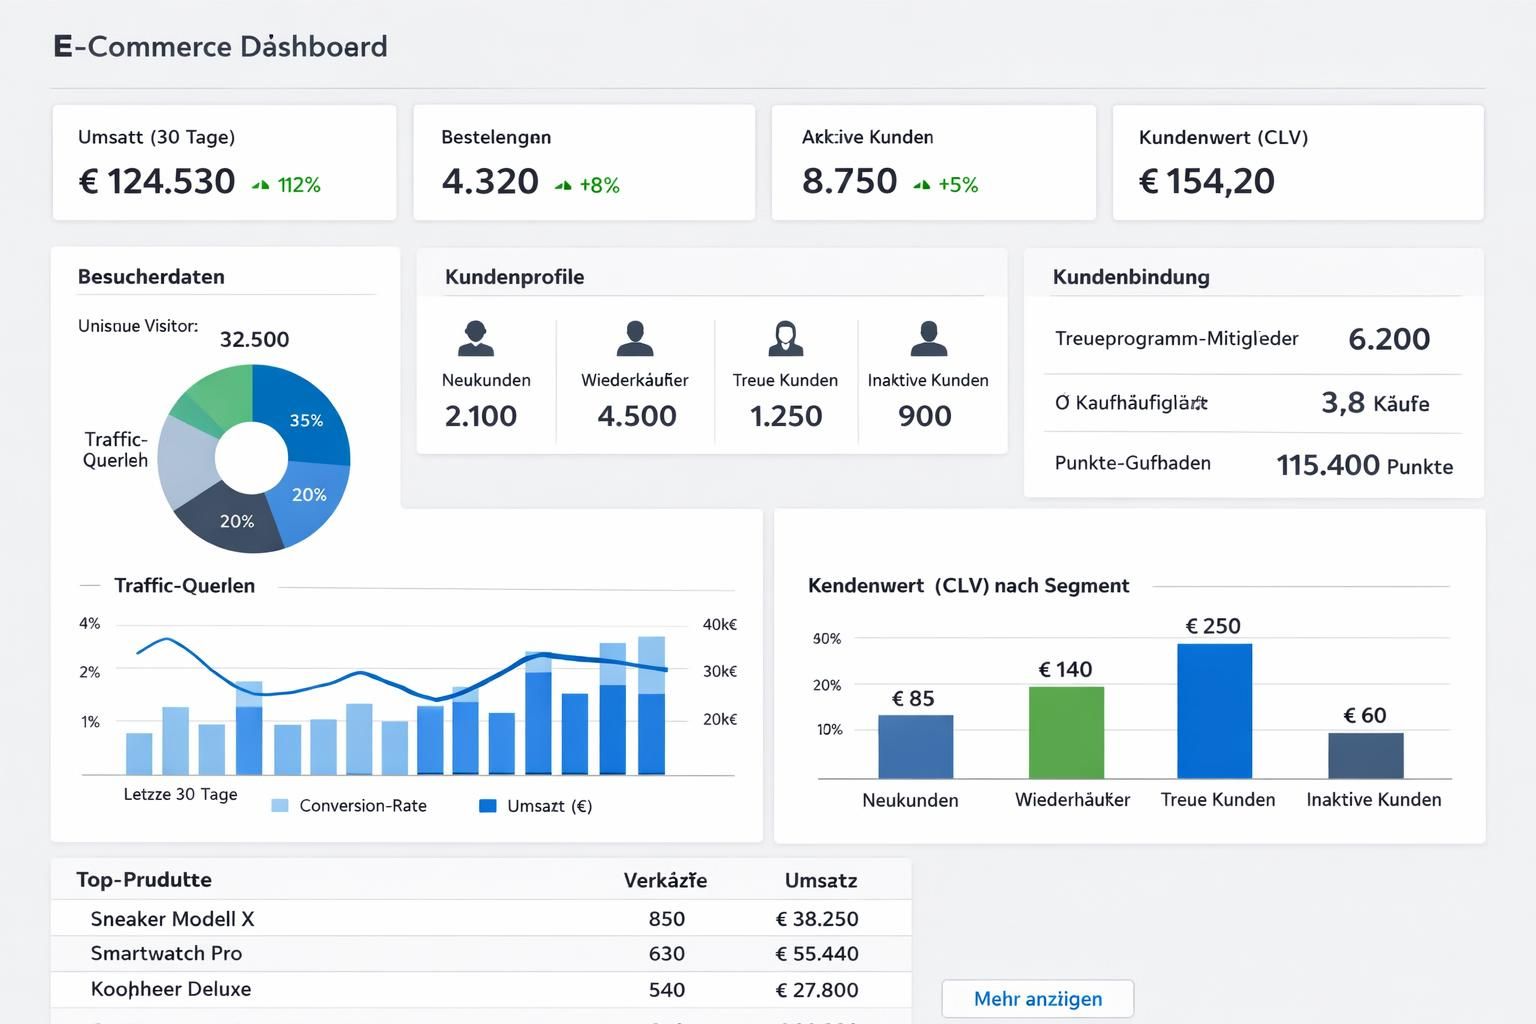Click the 540 sales cell
Image resolution: width=1536 pixels, height=1024 pixels.
point(667,990)
